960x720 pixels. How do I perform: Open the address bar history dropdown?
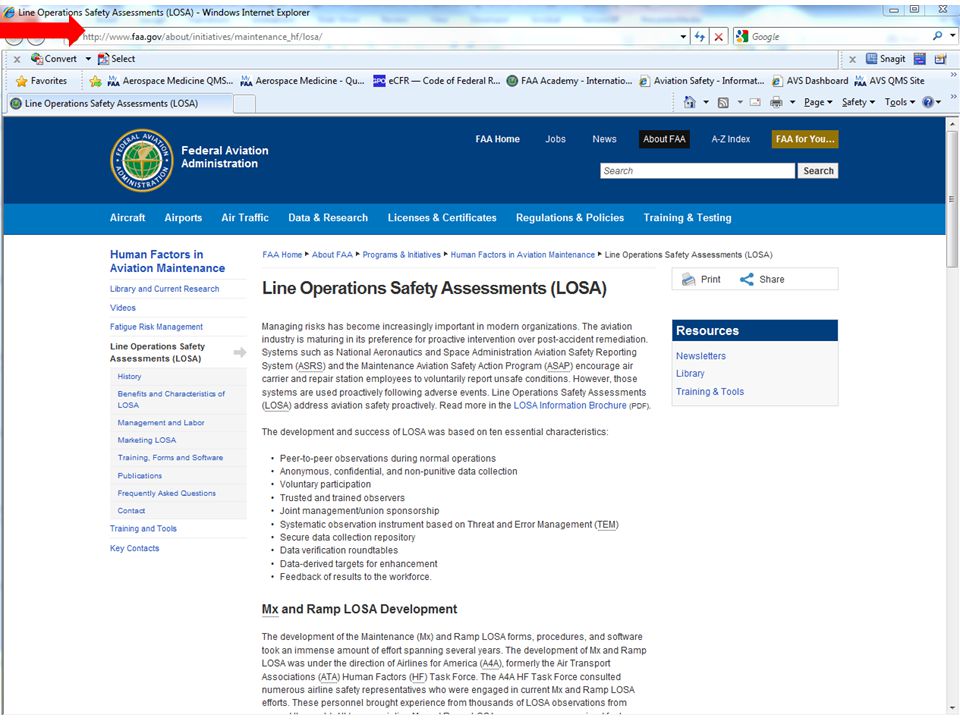(683, 37)
